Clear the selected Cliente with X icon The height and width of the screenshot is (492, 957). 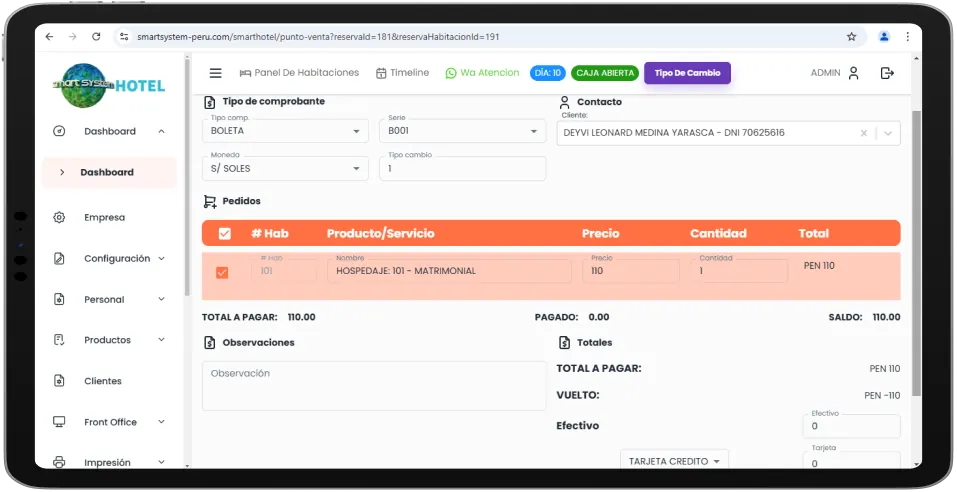[864, 133]
